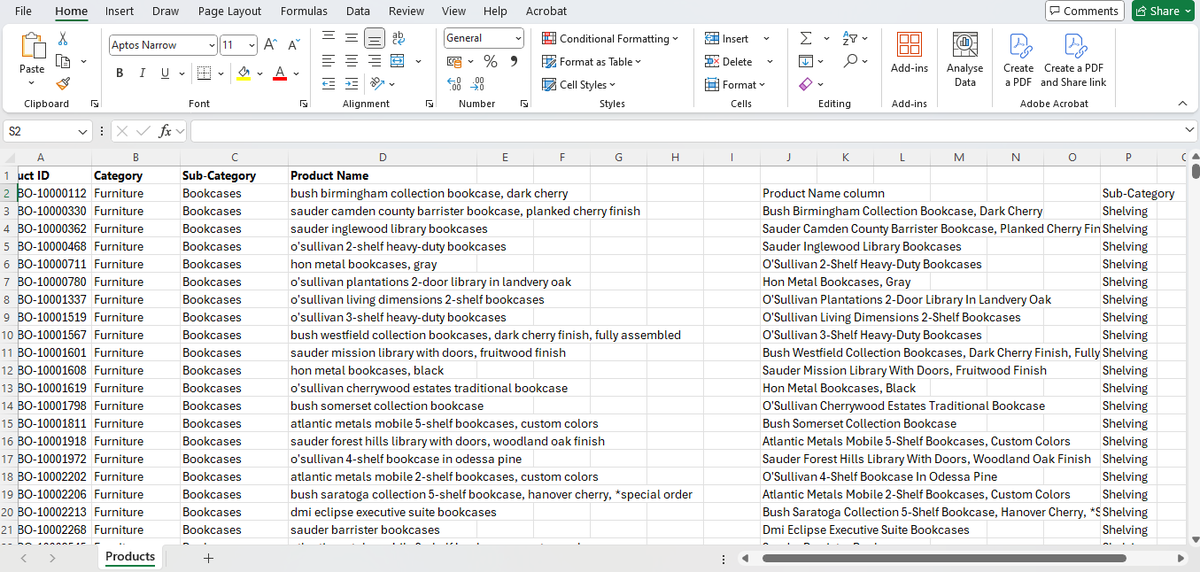The width and height of the screenshot is (1200, 572).
Task: Apply the Comma Style format
Action: coord(513,62)
